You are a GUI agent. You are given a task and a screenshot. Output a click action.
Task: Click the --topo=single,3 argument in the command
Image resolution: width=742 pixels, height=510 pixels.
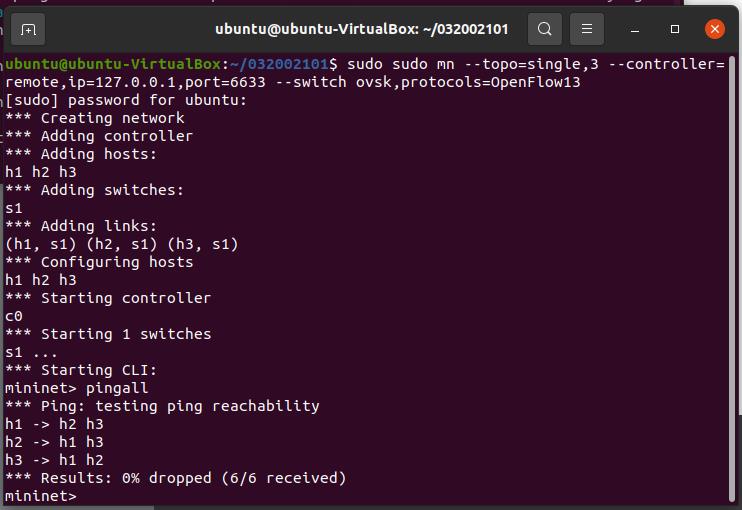531,64
